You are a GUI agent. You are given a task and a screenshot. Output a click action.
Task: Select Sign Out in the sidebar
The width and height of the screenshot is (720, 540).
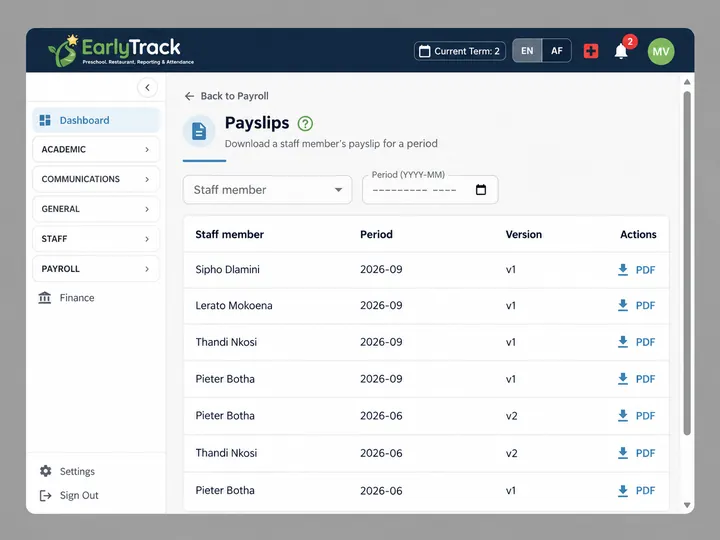[x=69, y=495]
